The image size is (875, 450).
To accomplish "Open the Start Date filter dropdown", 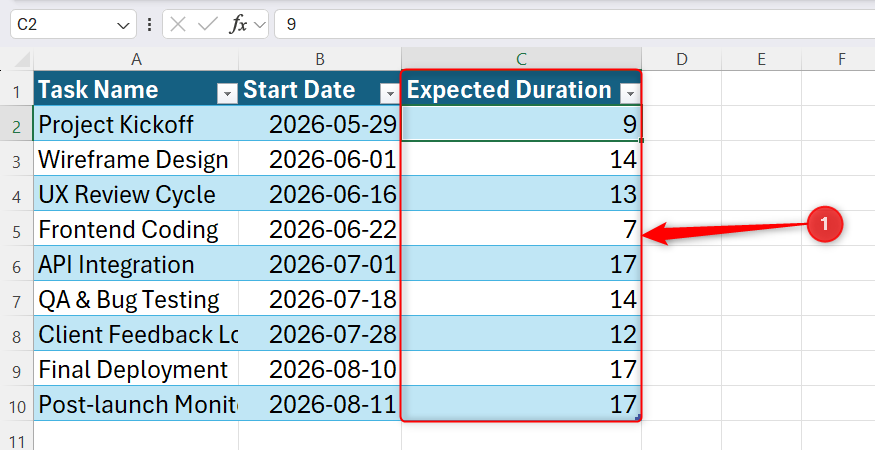I will click(390, 94).
